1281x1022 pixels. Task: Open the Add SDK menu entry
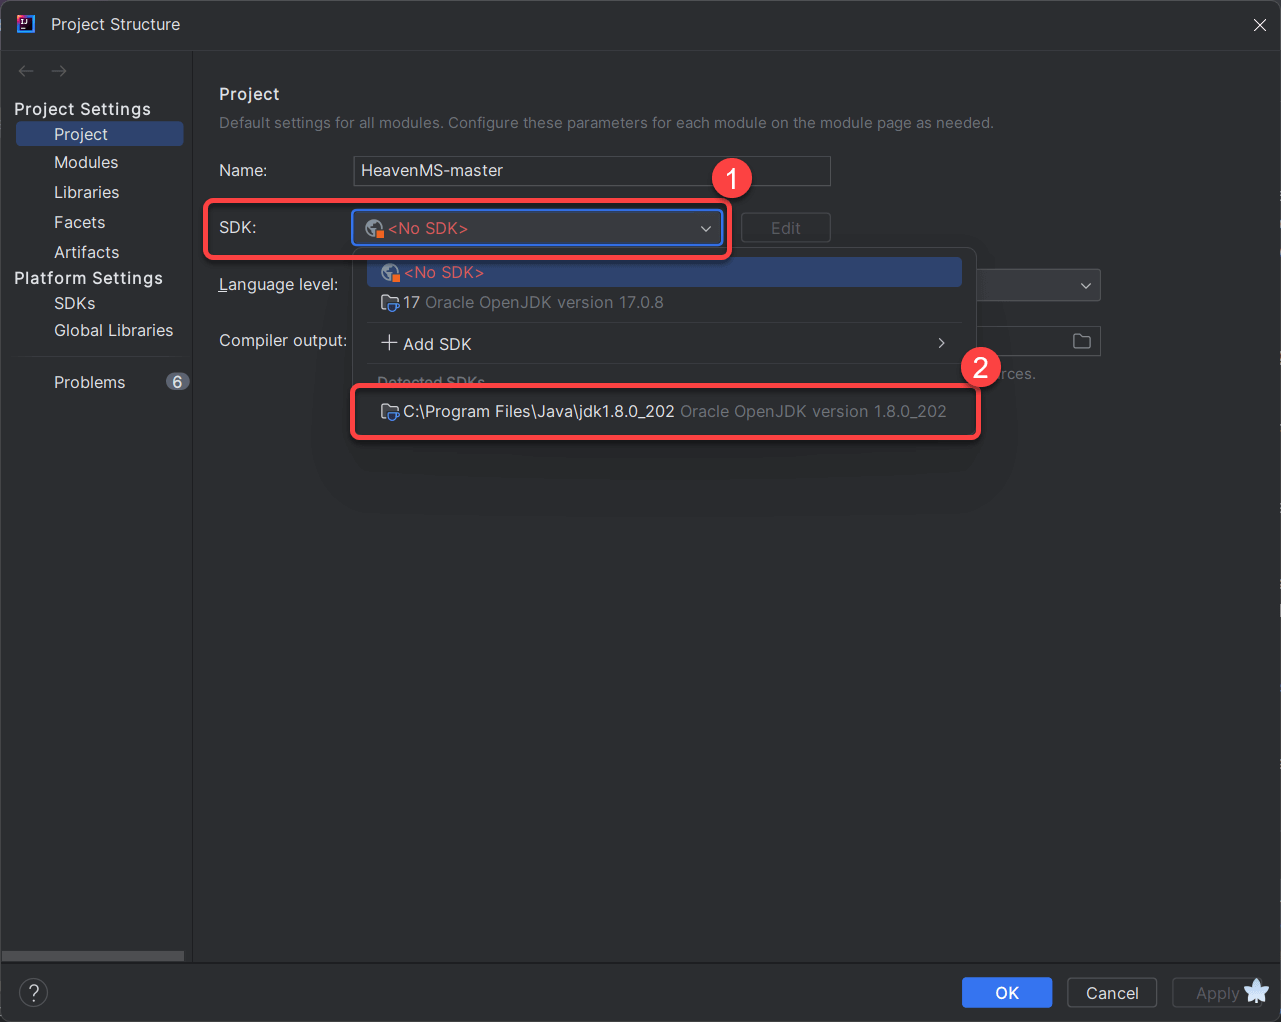click(664, 343)
